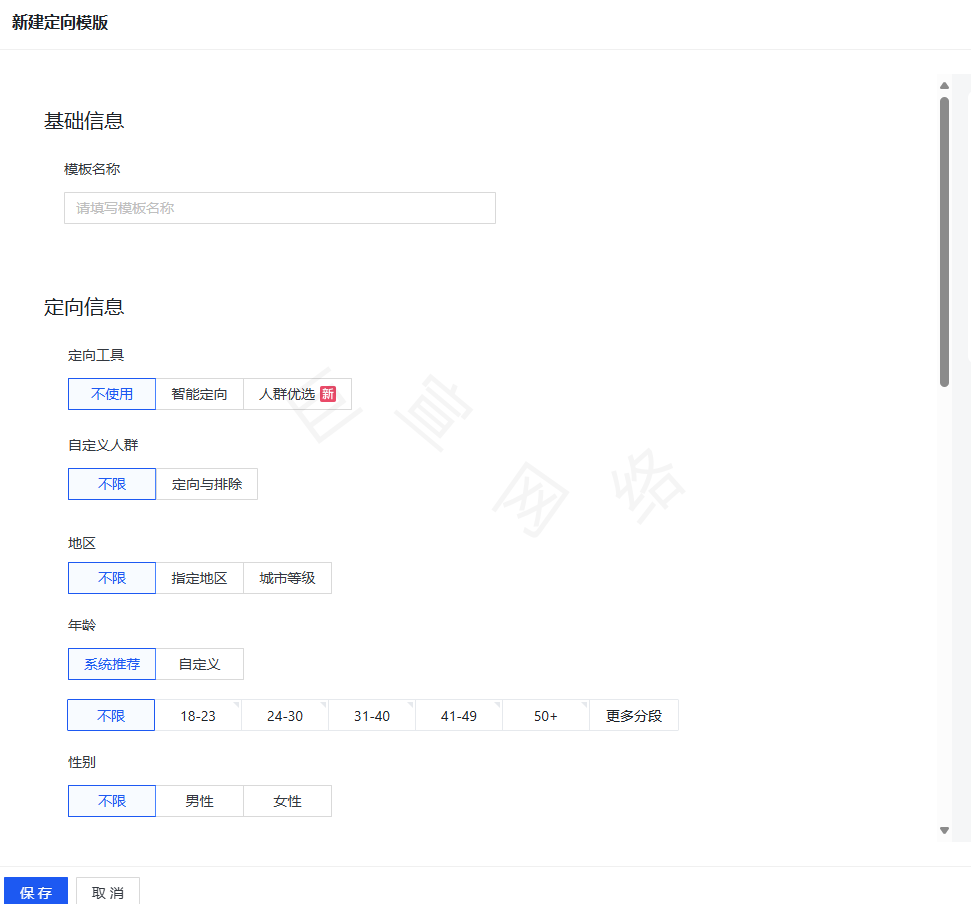Select the 18-23 age segment
Screen dimensions: 971x904
[x=197, y=715]
